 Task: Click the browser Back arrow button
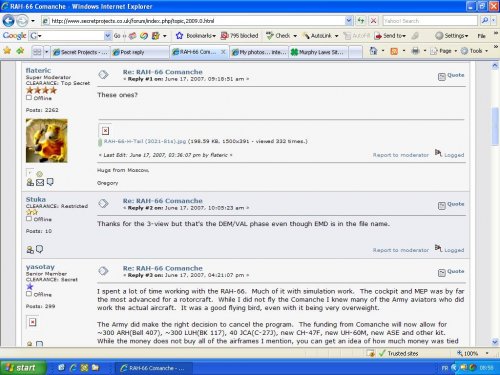pyautogui.click(x=8, y=21)
